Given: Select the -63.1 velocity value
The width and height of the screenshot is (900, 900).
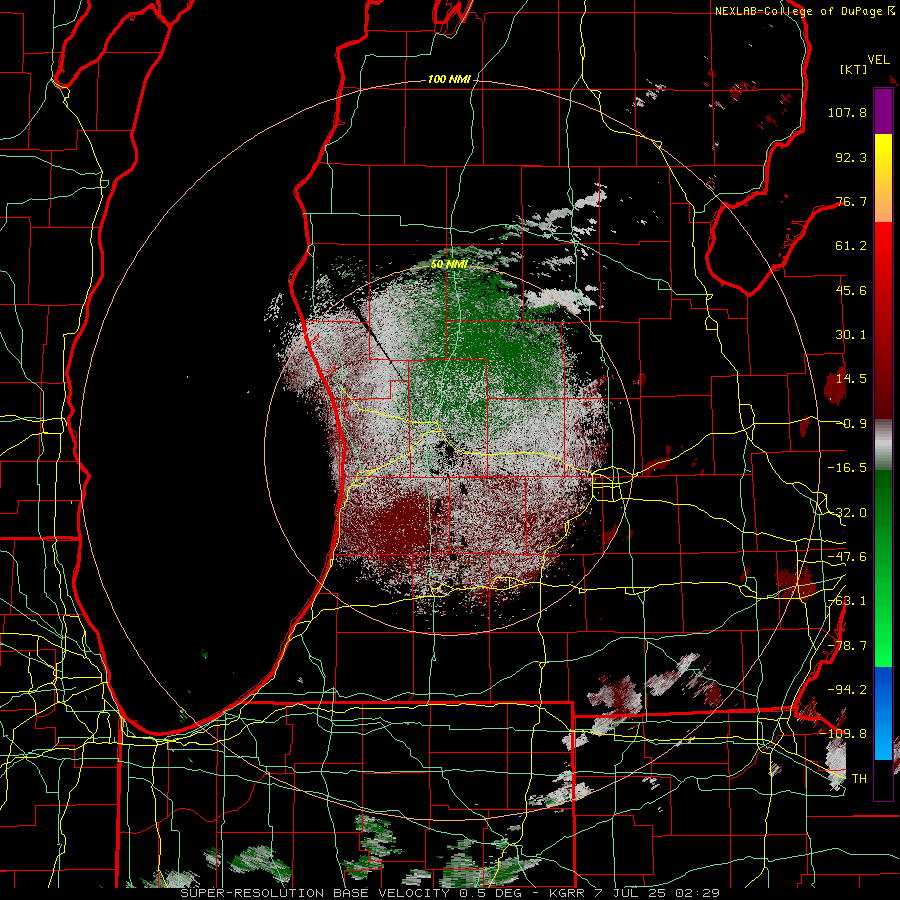Looking at the screenshot, I should coord(847,601).
